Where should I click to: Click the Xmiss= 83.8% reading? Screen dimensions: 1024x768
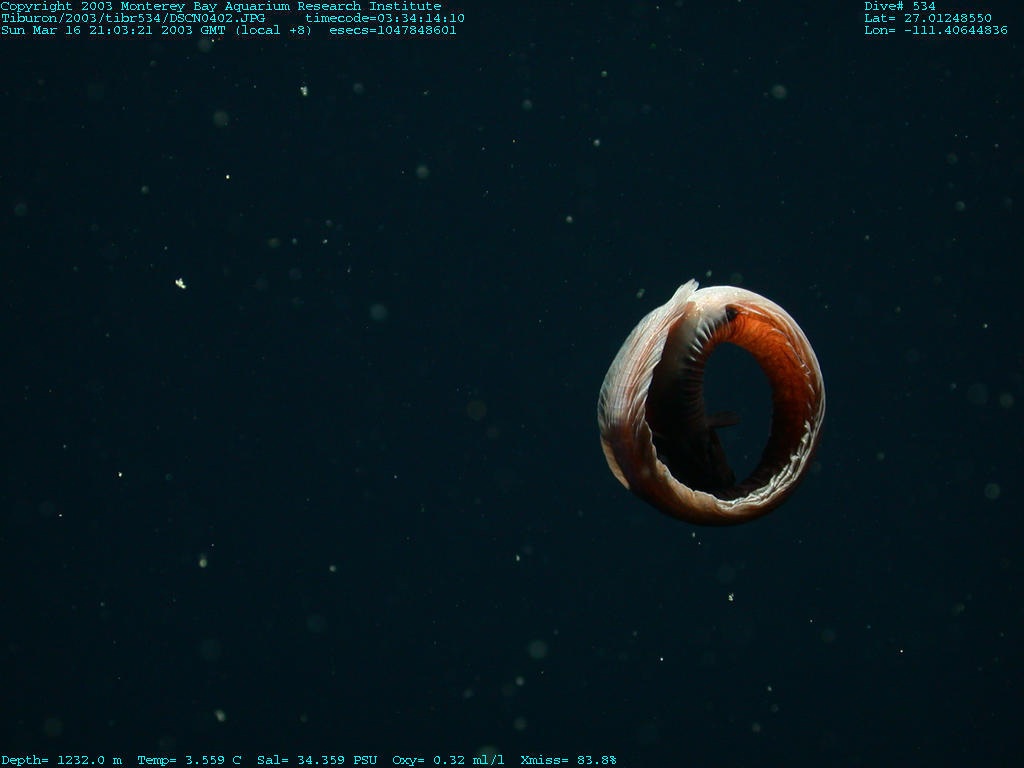click(x=568, y=760)
